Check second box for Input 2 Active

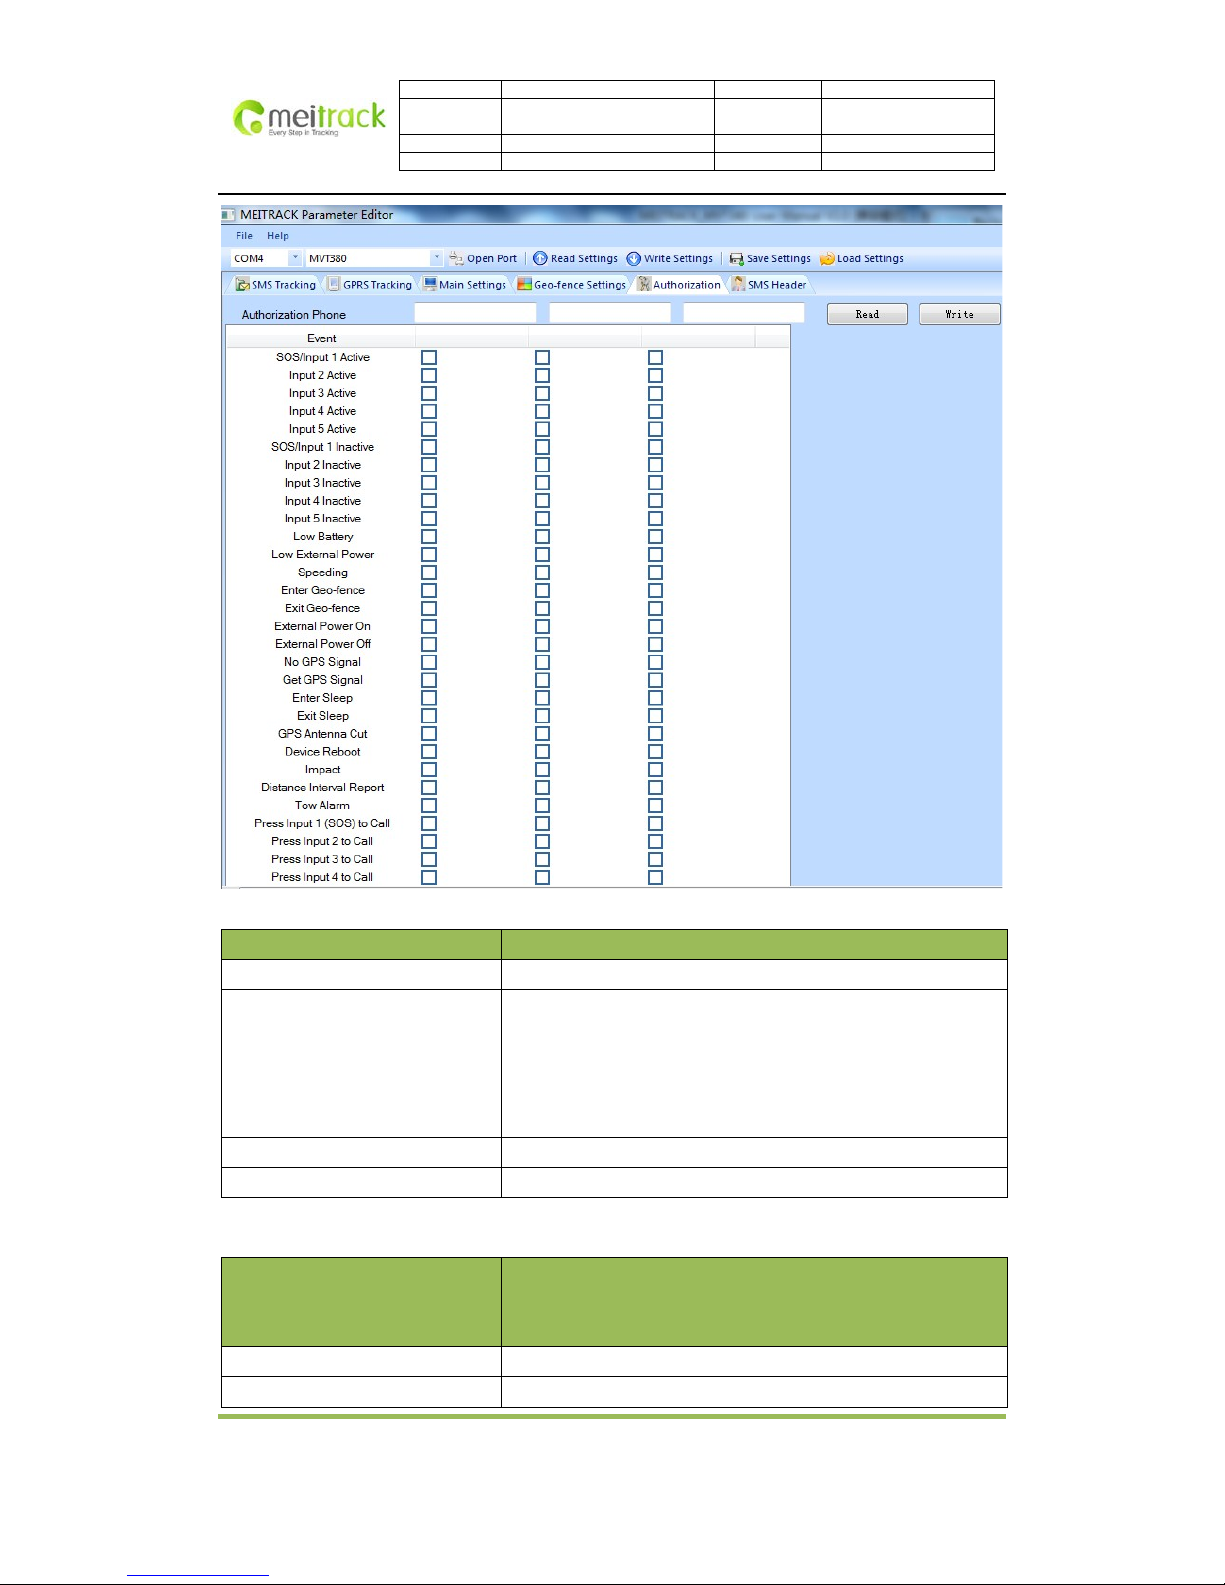pos(542,375)
